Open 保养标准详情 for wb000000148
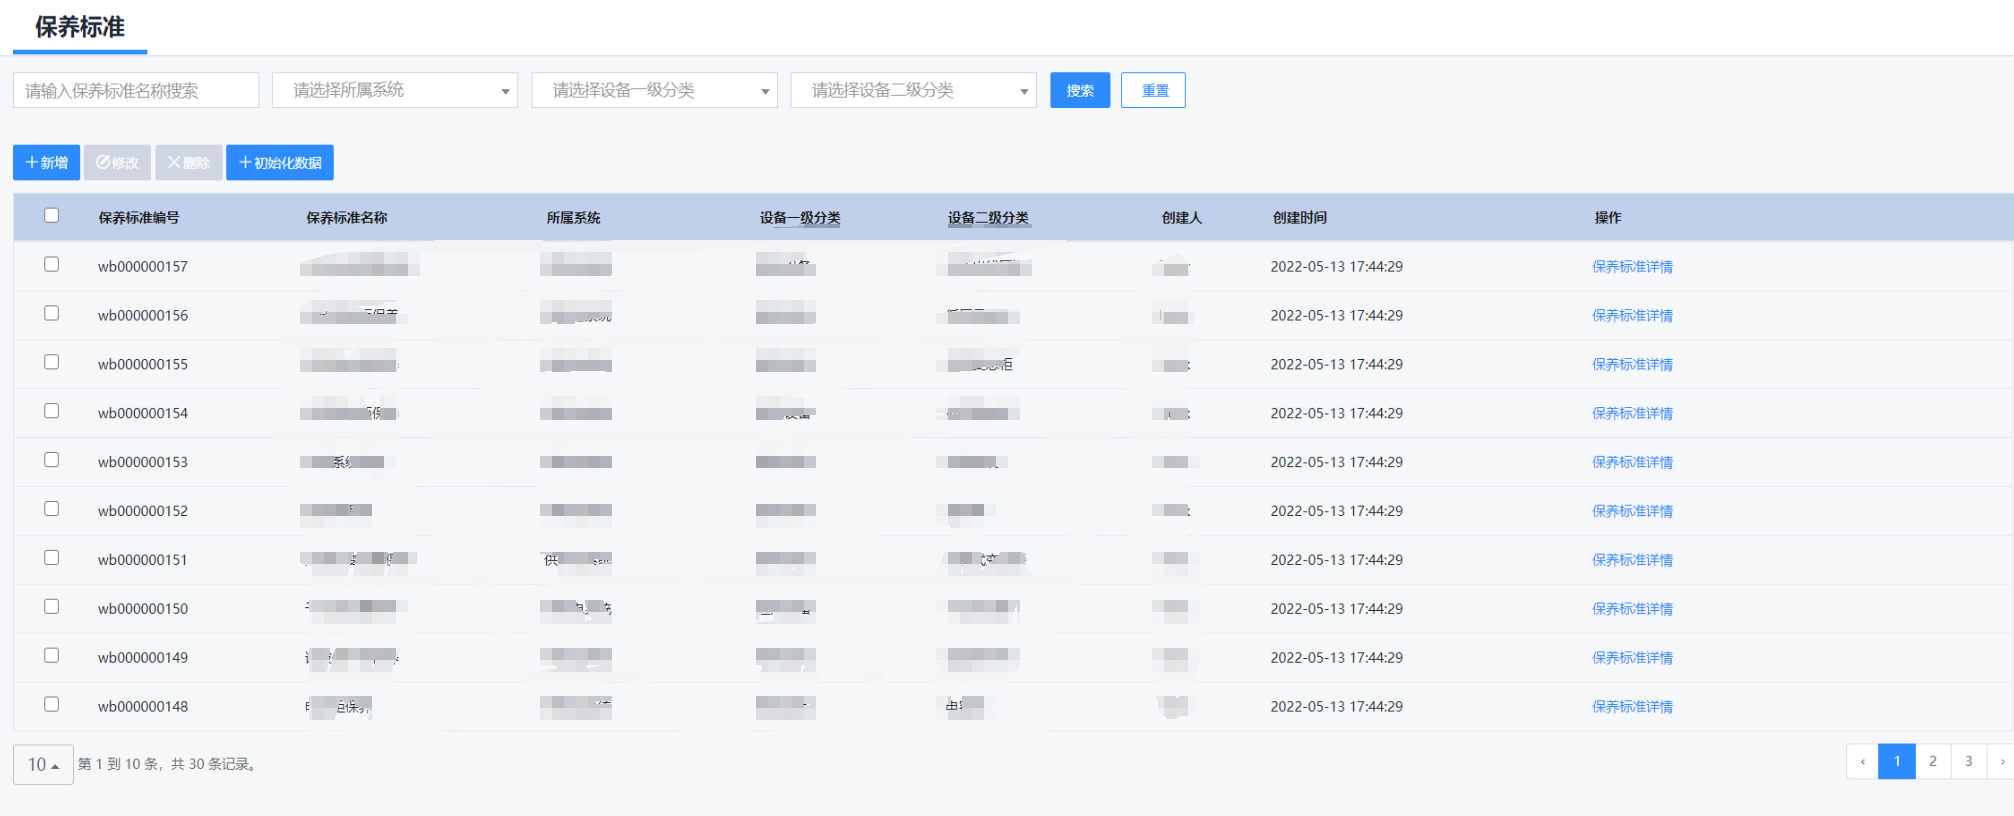The height and width of the screenshot is (816, 2014). tap(1632, 707)
